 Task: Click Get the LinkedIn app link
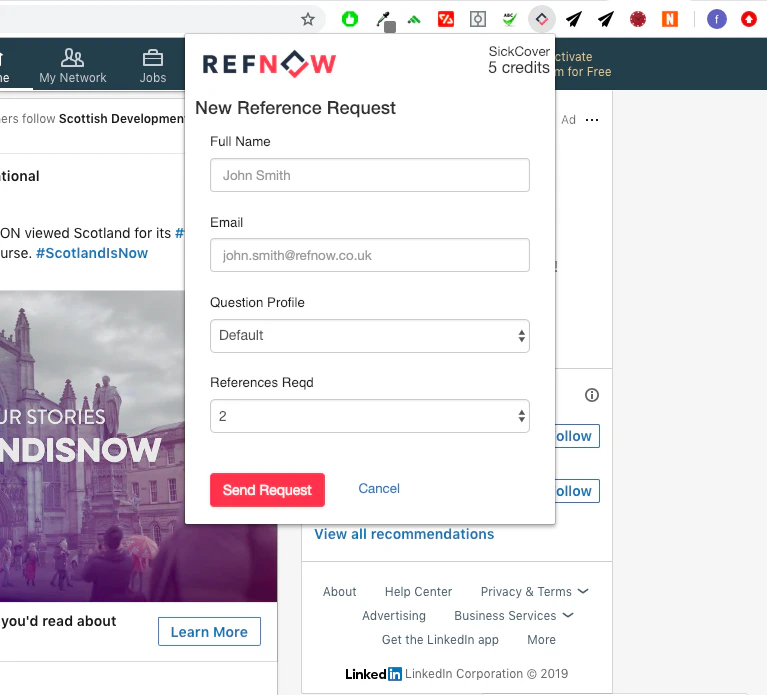(x=440, y=640)
